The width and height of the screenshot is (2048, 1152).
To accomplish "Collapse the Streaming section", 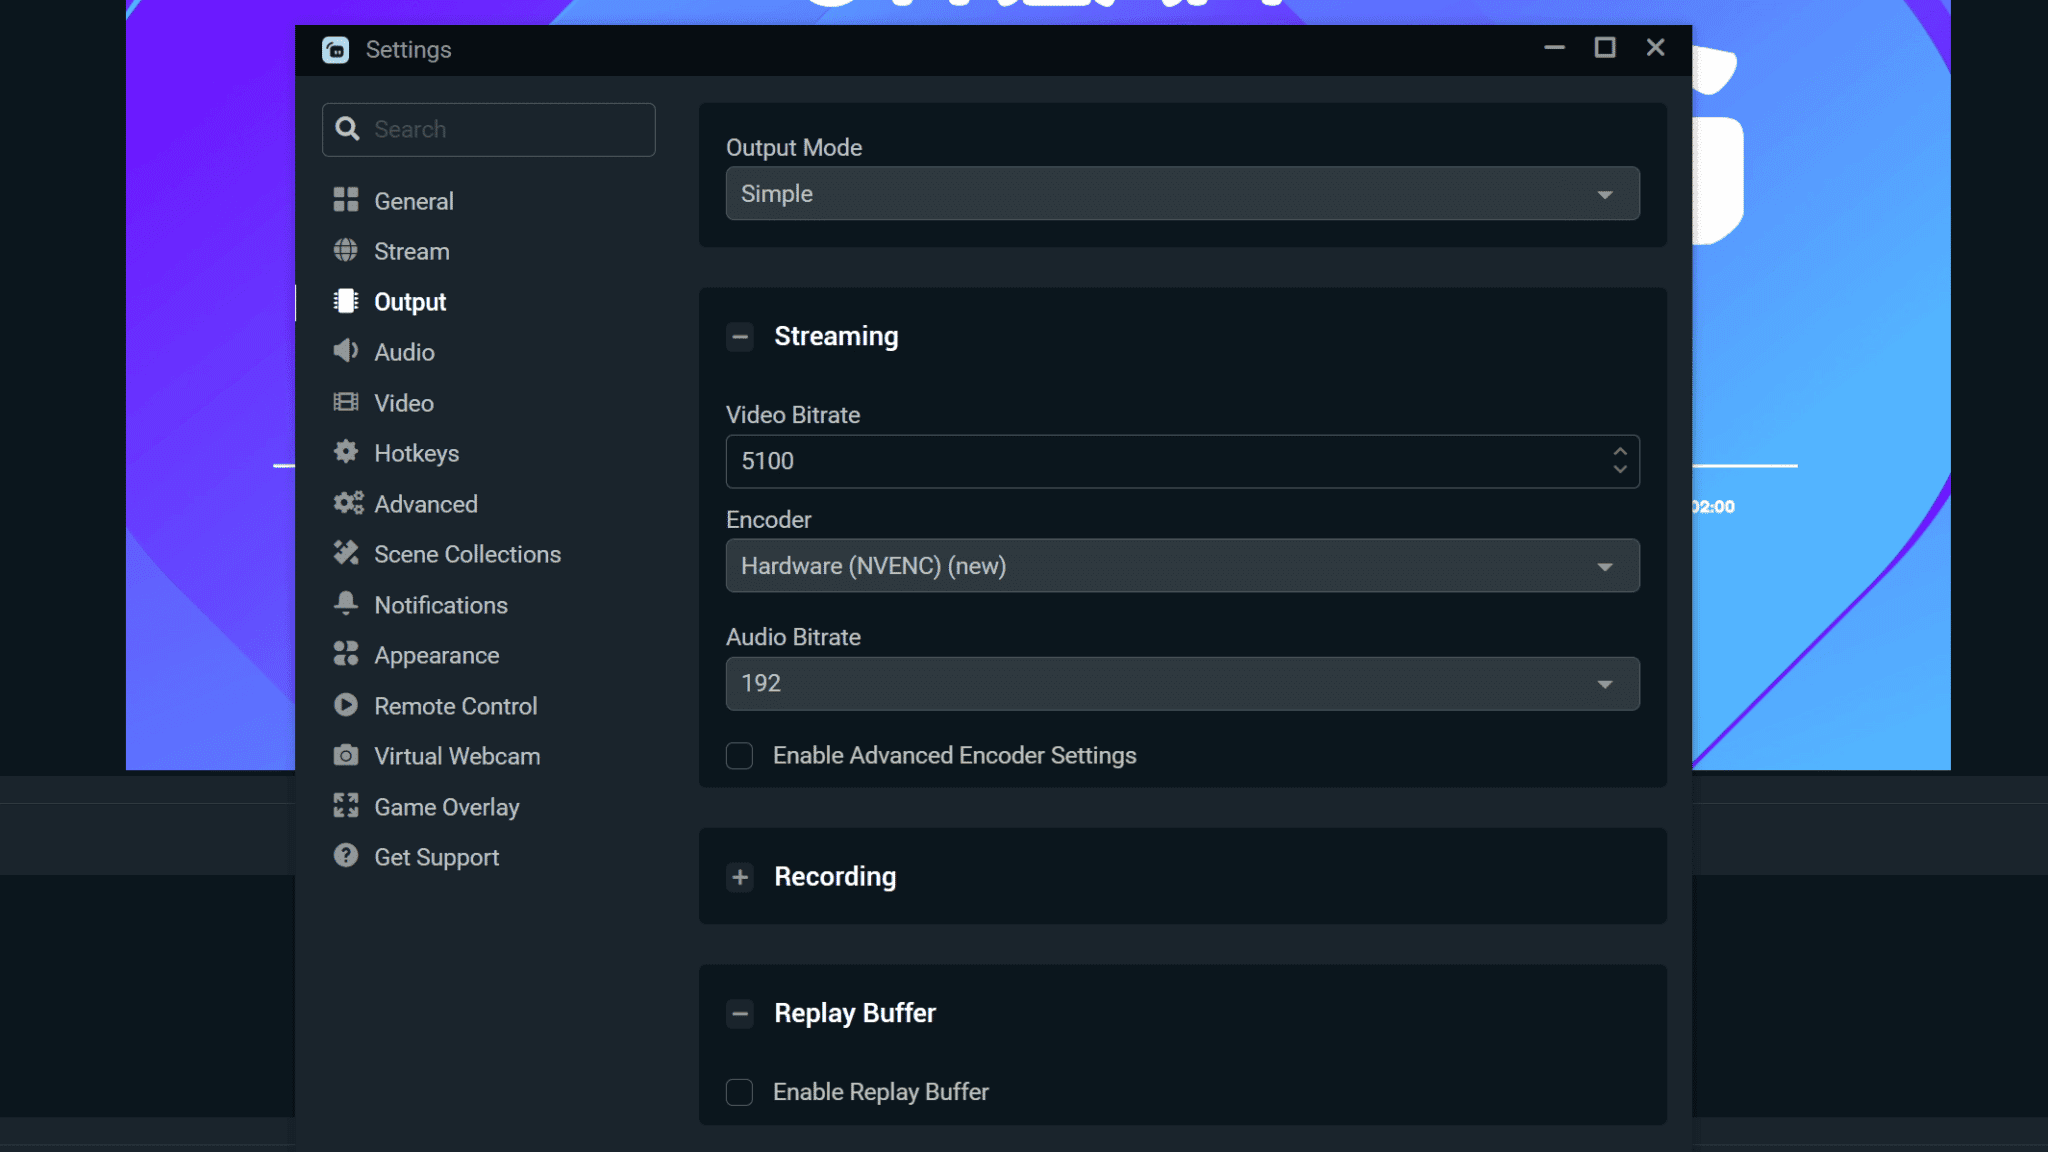I will (739, 337).
